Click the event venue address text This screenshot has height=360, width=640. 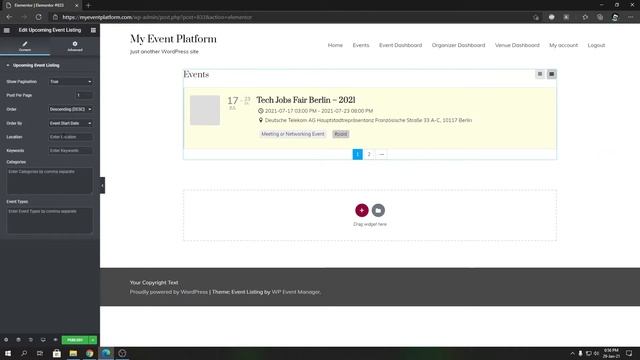pyautogui.click(x=368, y=120)
